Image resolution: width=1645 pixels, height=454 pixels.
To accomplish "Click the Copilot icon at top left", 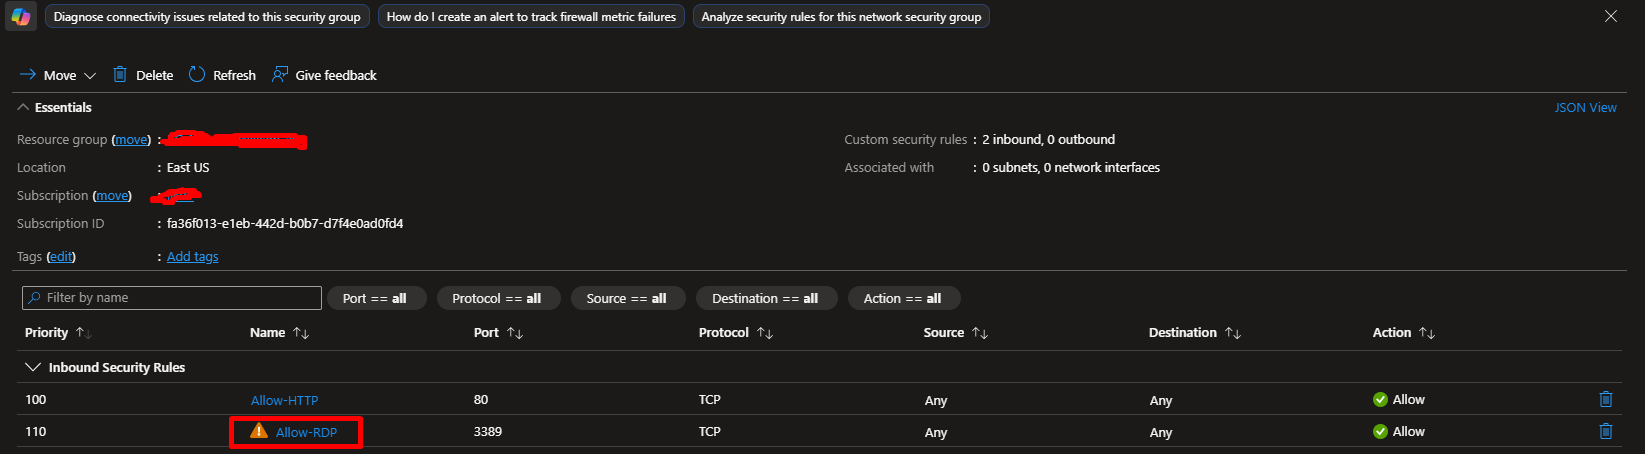I will point(21,17).
